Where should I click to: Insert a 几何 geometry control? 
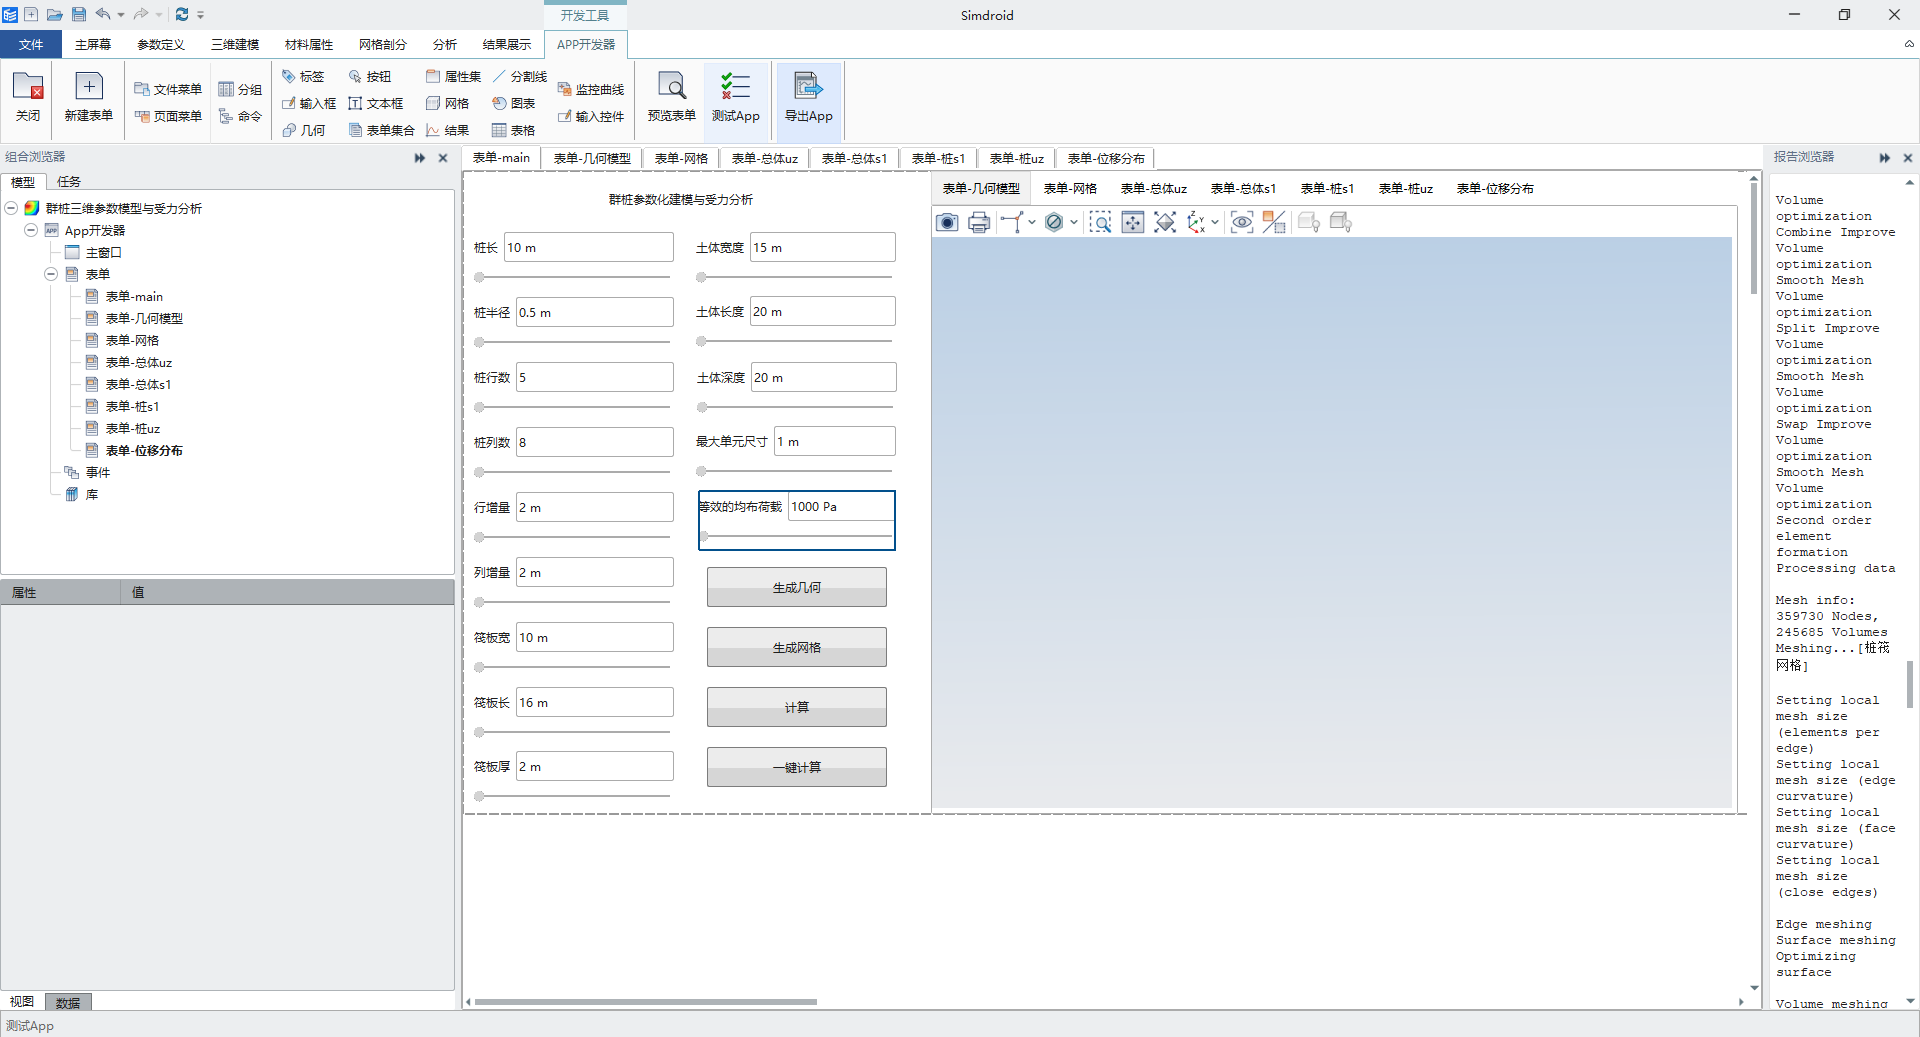(x=303, y=130)
